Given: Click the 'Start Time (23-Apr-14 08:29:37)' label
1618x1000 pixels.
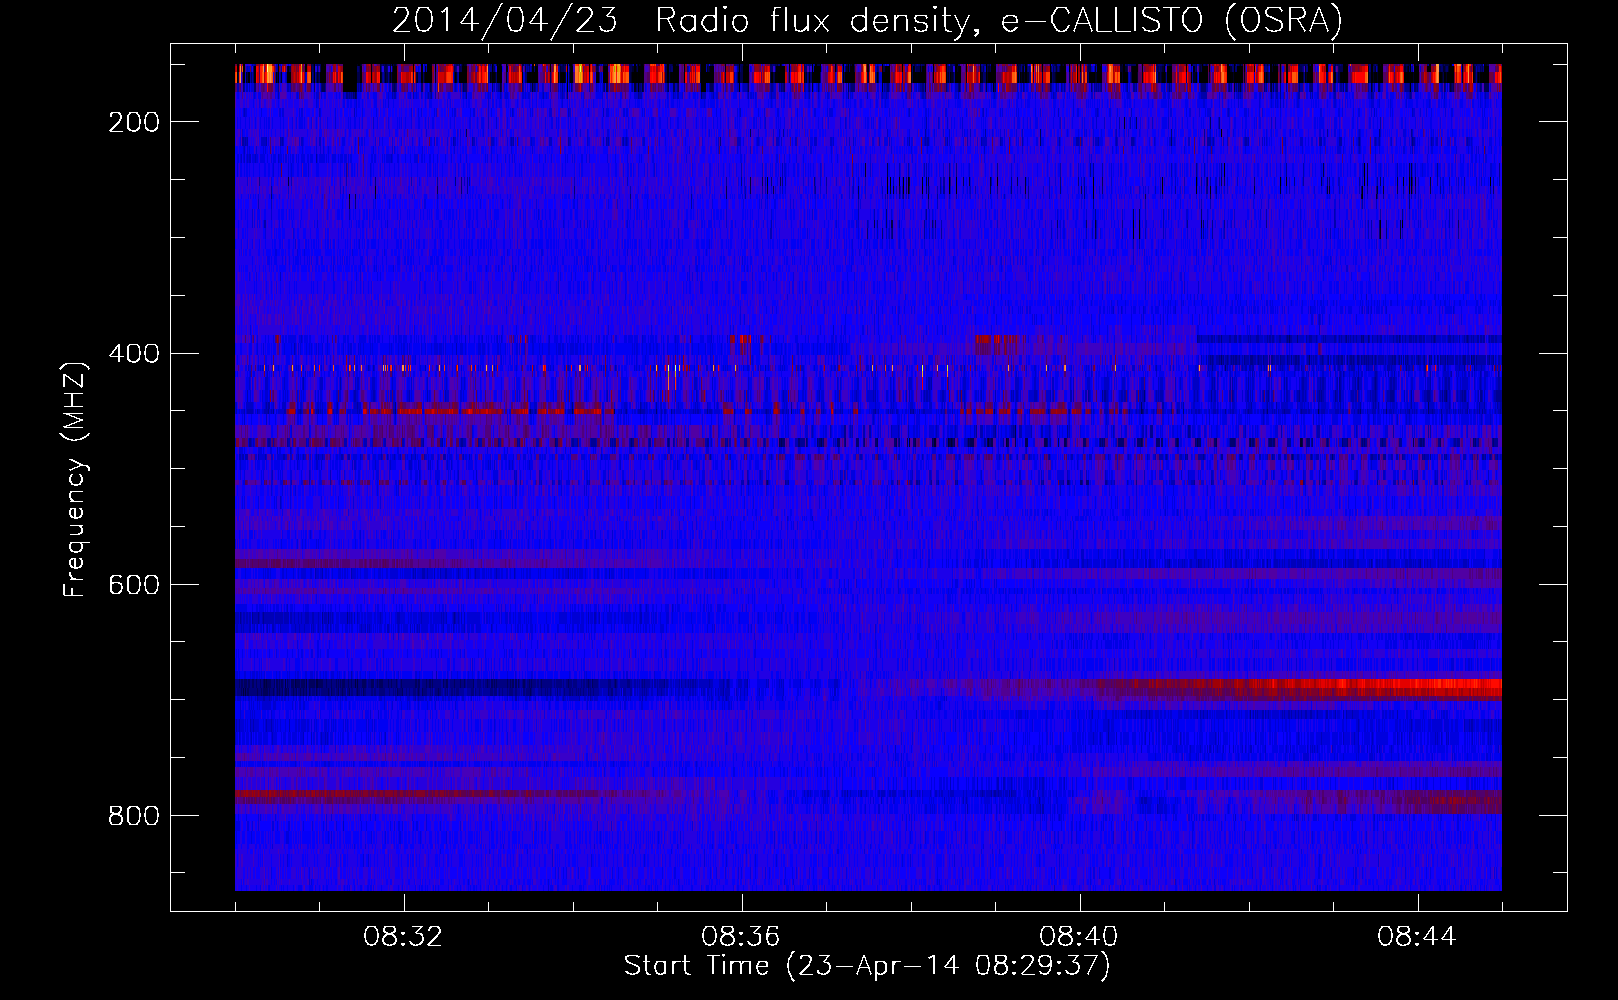Looking at the screenshot, I should [867, 966].
